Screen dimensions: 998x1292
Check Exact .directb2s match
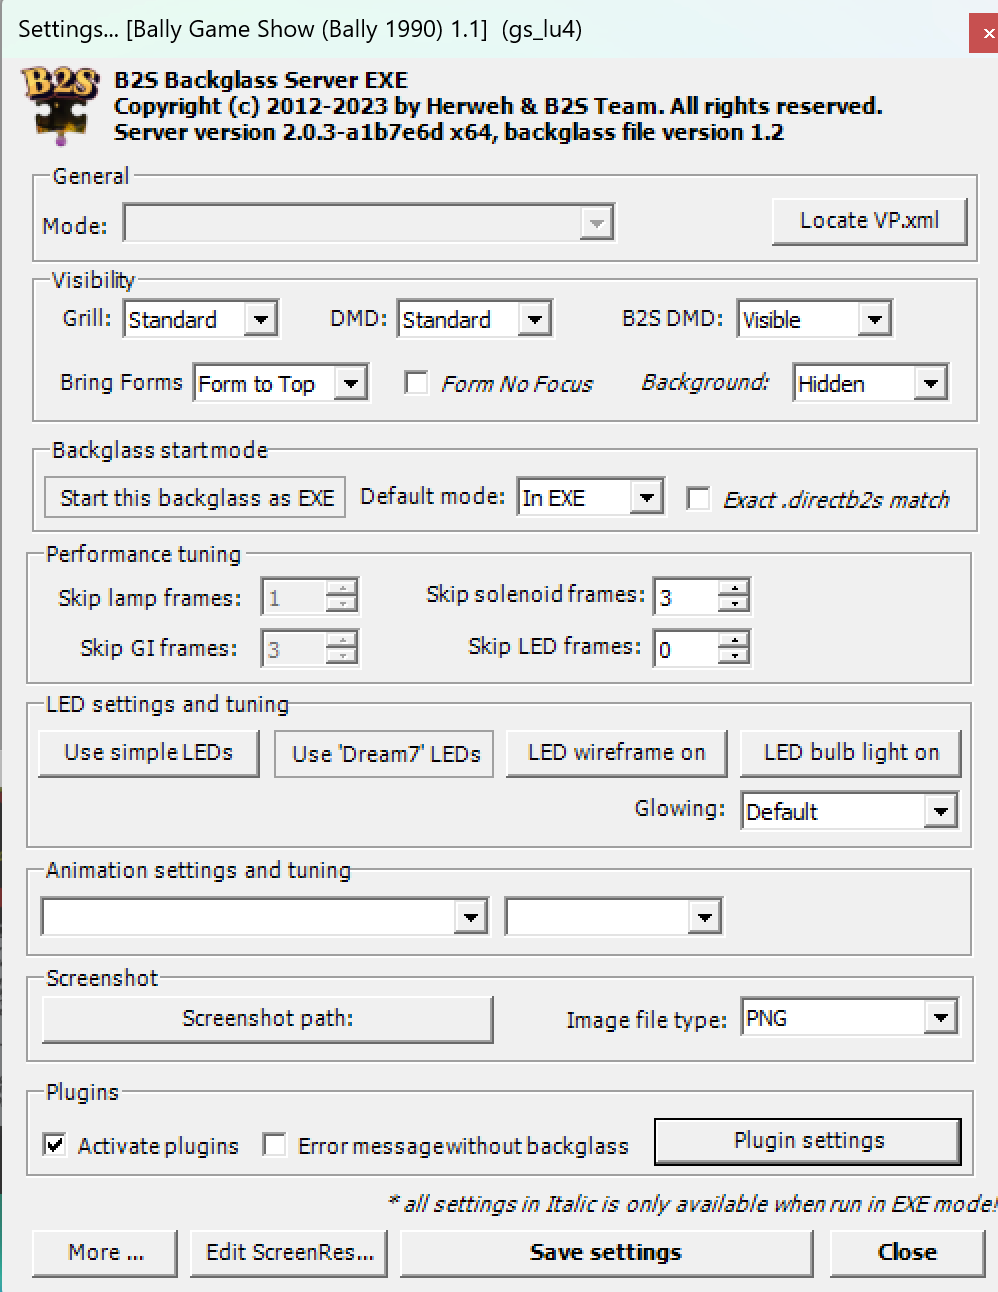click(698, 498)
